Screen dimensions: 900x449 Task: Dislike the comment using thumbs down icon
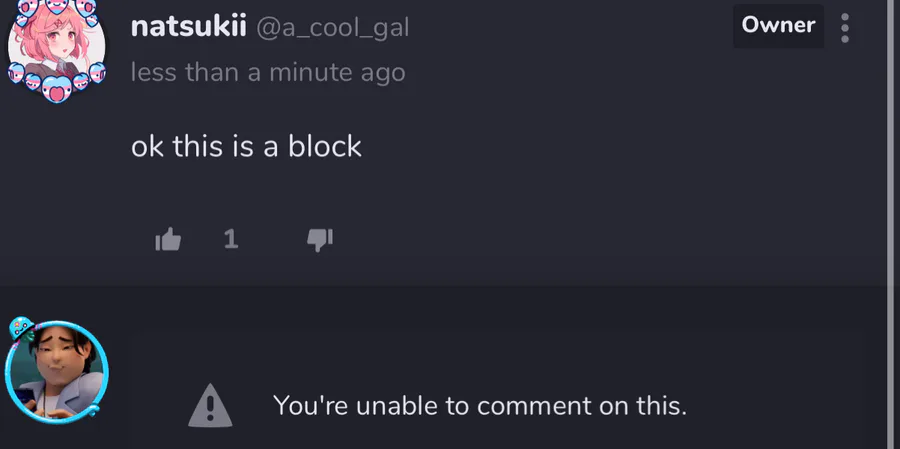click(320, 240)
